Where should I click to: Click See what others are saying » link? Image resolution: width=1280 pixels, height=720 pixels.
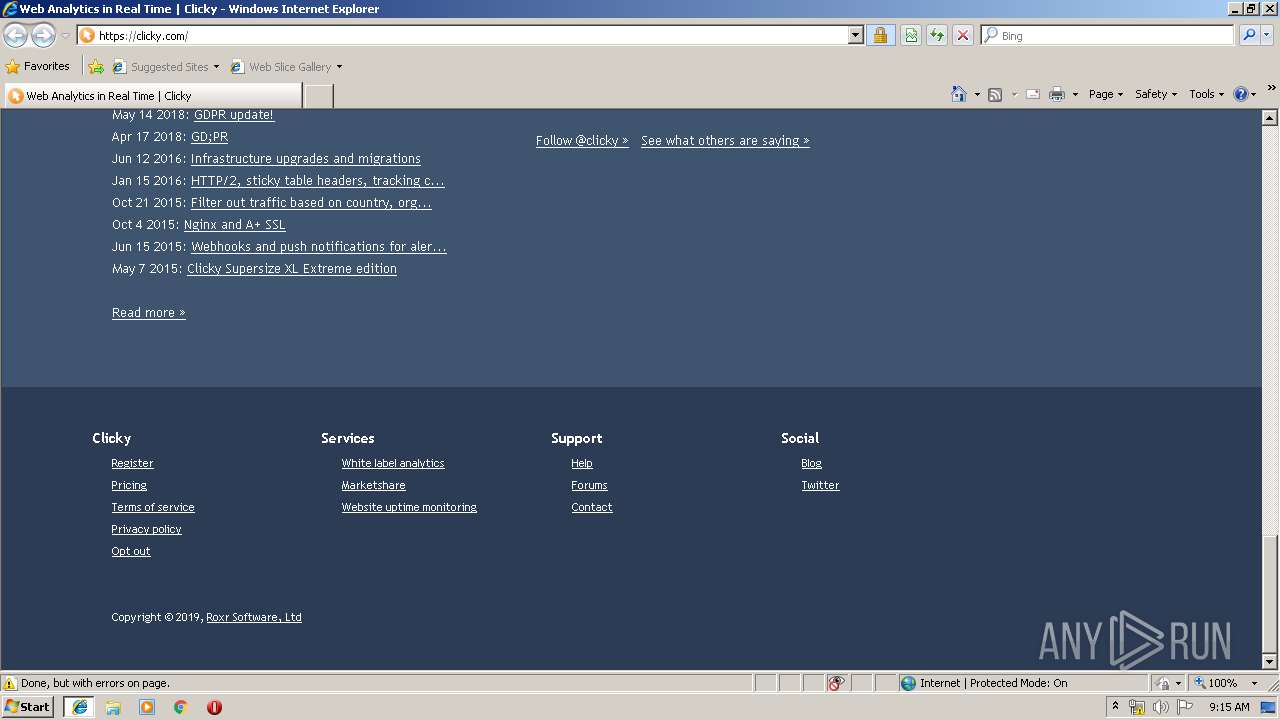point(725,141)
